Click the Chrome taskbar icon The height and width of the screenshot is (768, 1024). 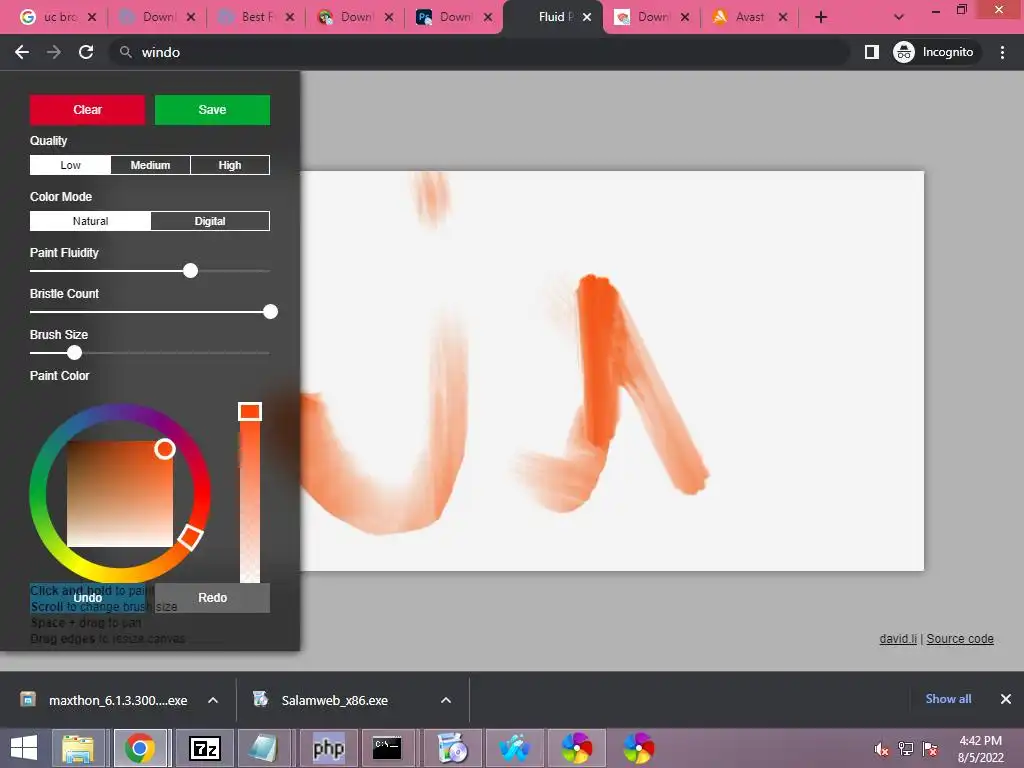140,748
